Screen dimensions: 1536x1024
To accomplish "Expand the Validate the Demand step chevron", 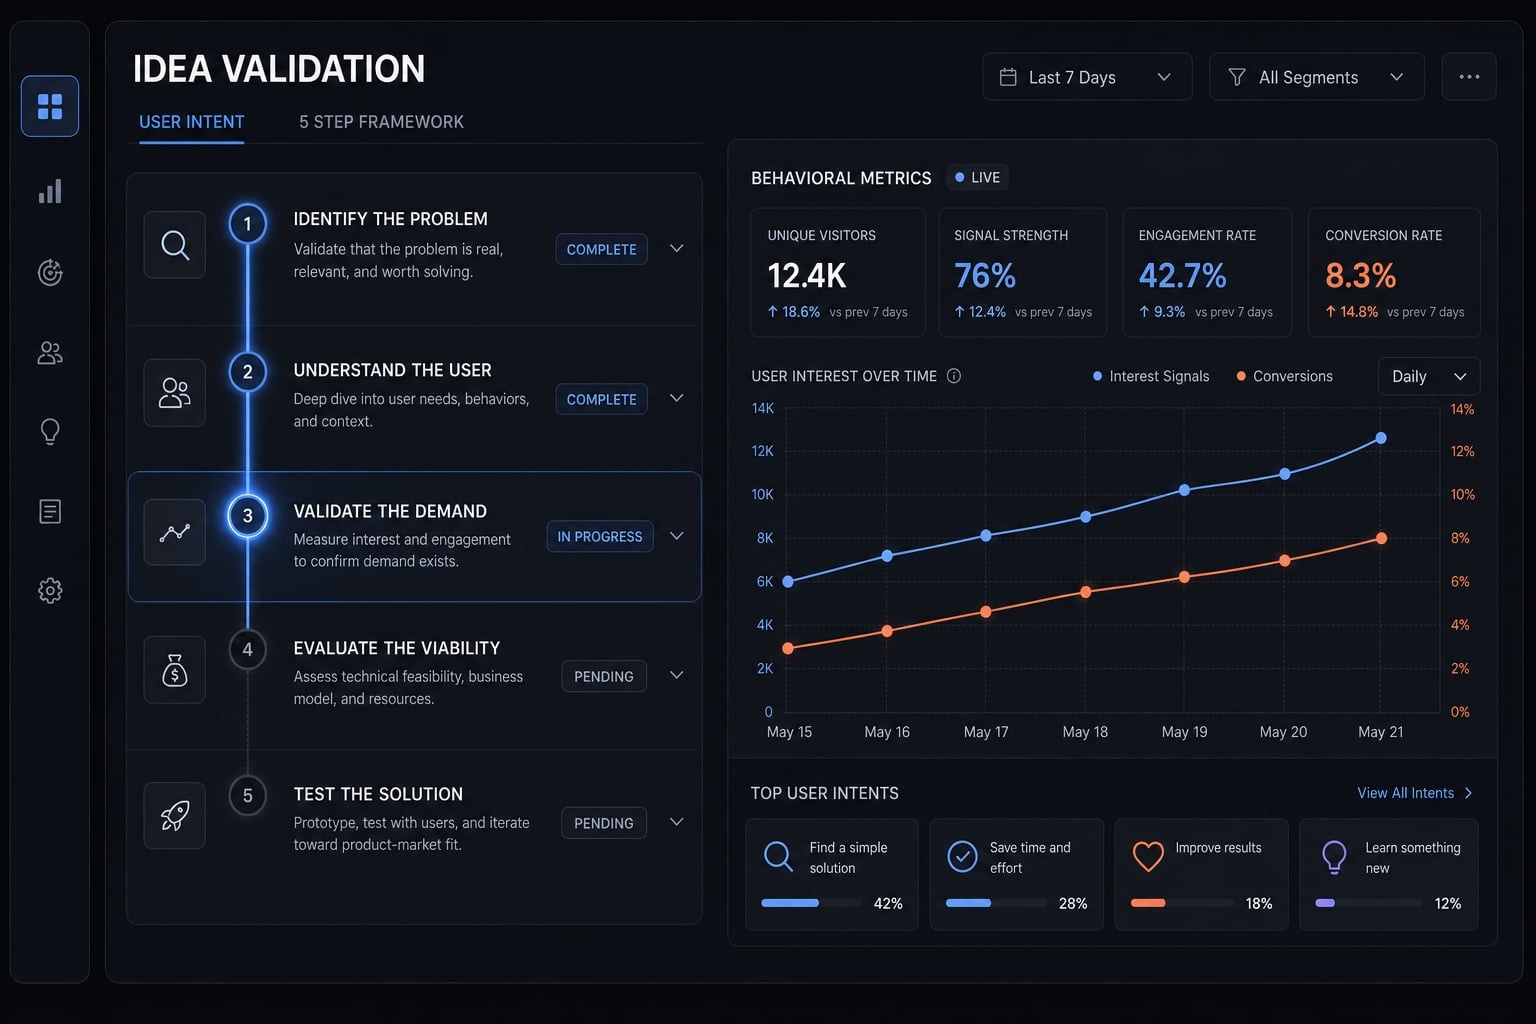I will [x=677, y=536].
